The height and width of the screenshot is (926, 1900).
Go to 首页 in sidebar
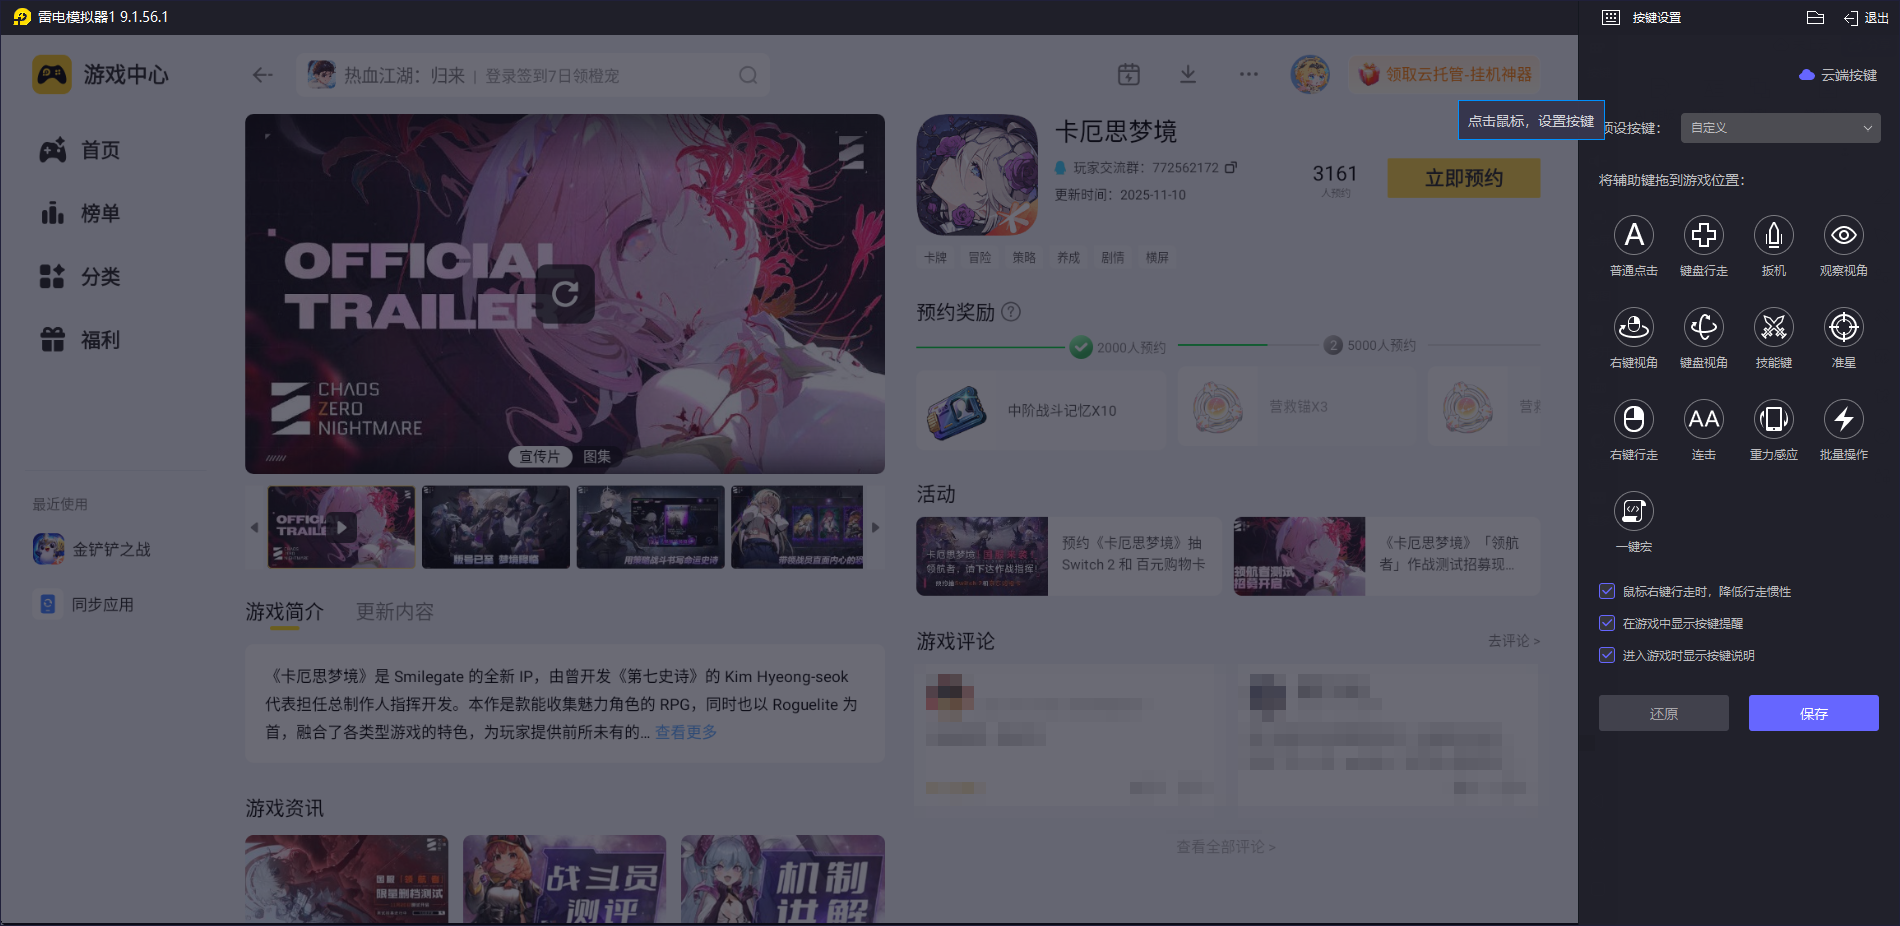click(80, 150)
